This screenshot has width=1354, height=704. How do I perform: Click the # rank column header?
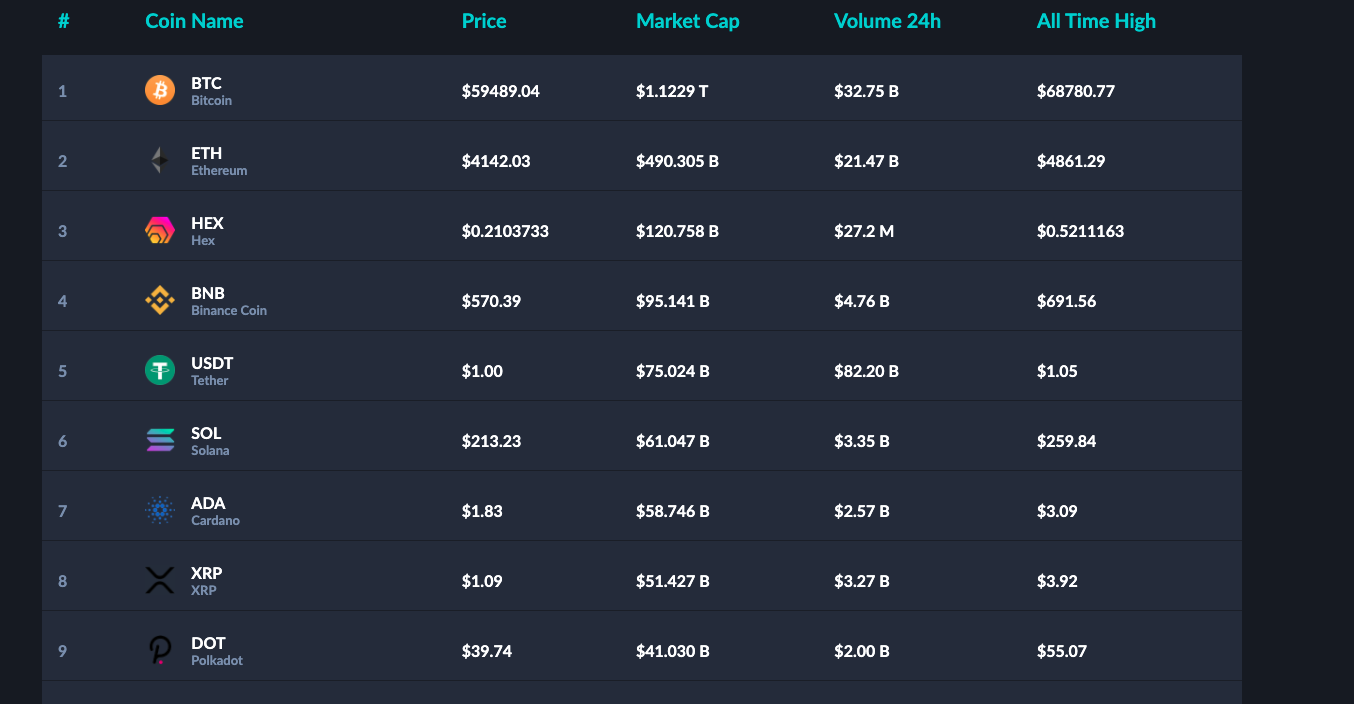(63, 21)
